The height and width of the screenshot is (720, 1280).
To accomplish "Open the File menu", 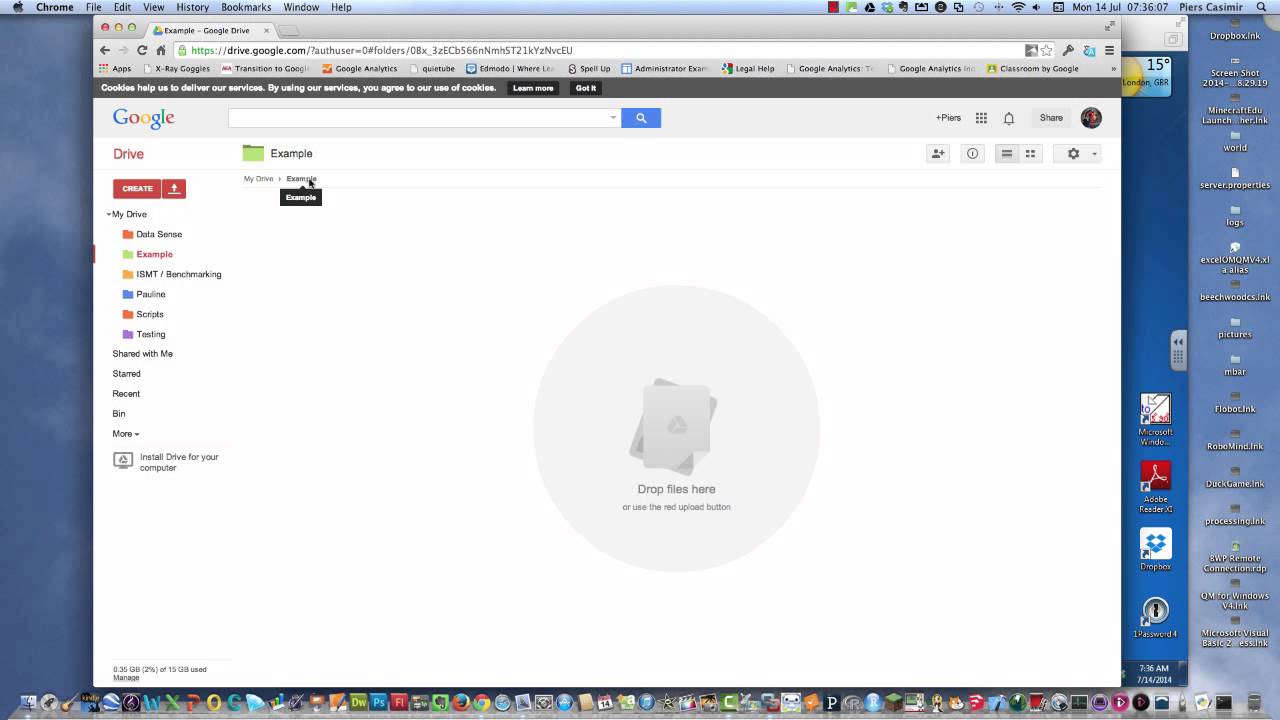I will click(93, 7).
